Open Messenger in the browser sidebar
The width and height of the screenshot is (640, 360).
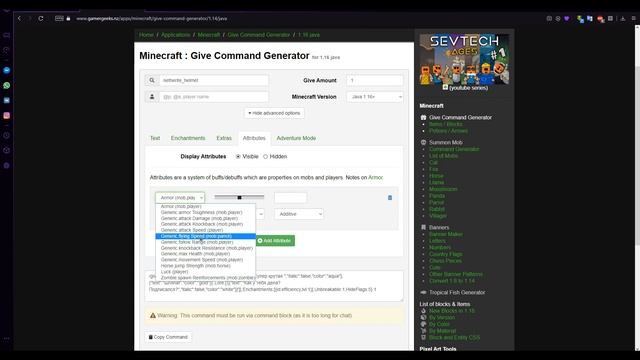(x=7, y=70)
